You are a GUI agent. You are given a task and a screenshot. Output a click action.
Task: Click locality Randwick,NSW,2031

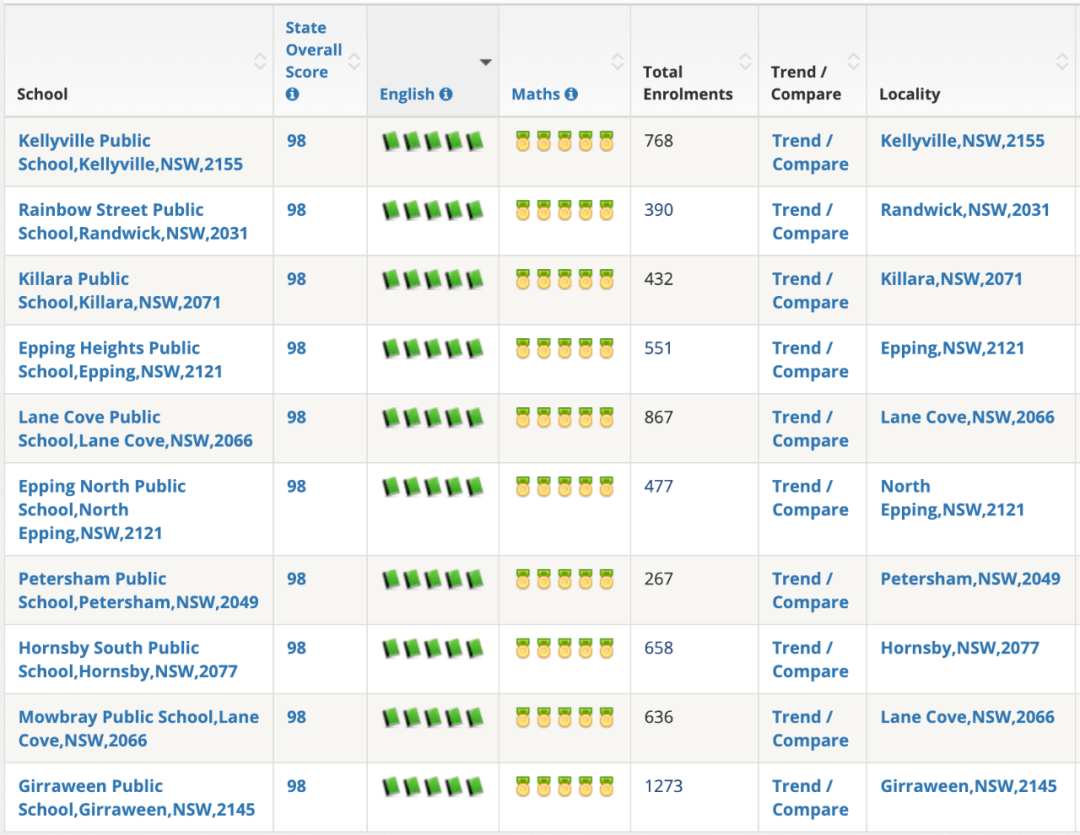click(x=965, y=210)
